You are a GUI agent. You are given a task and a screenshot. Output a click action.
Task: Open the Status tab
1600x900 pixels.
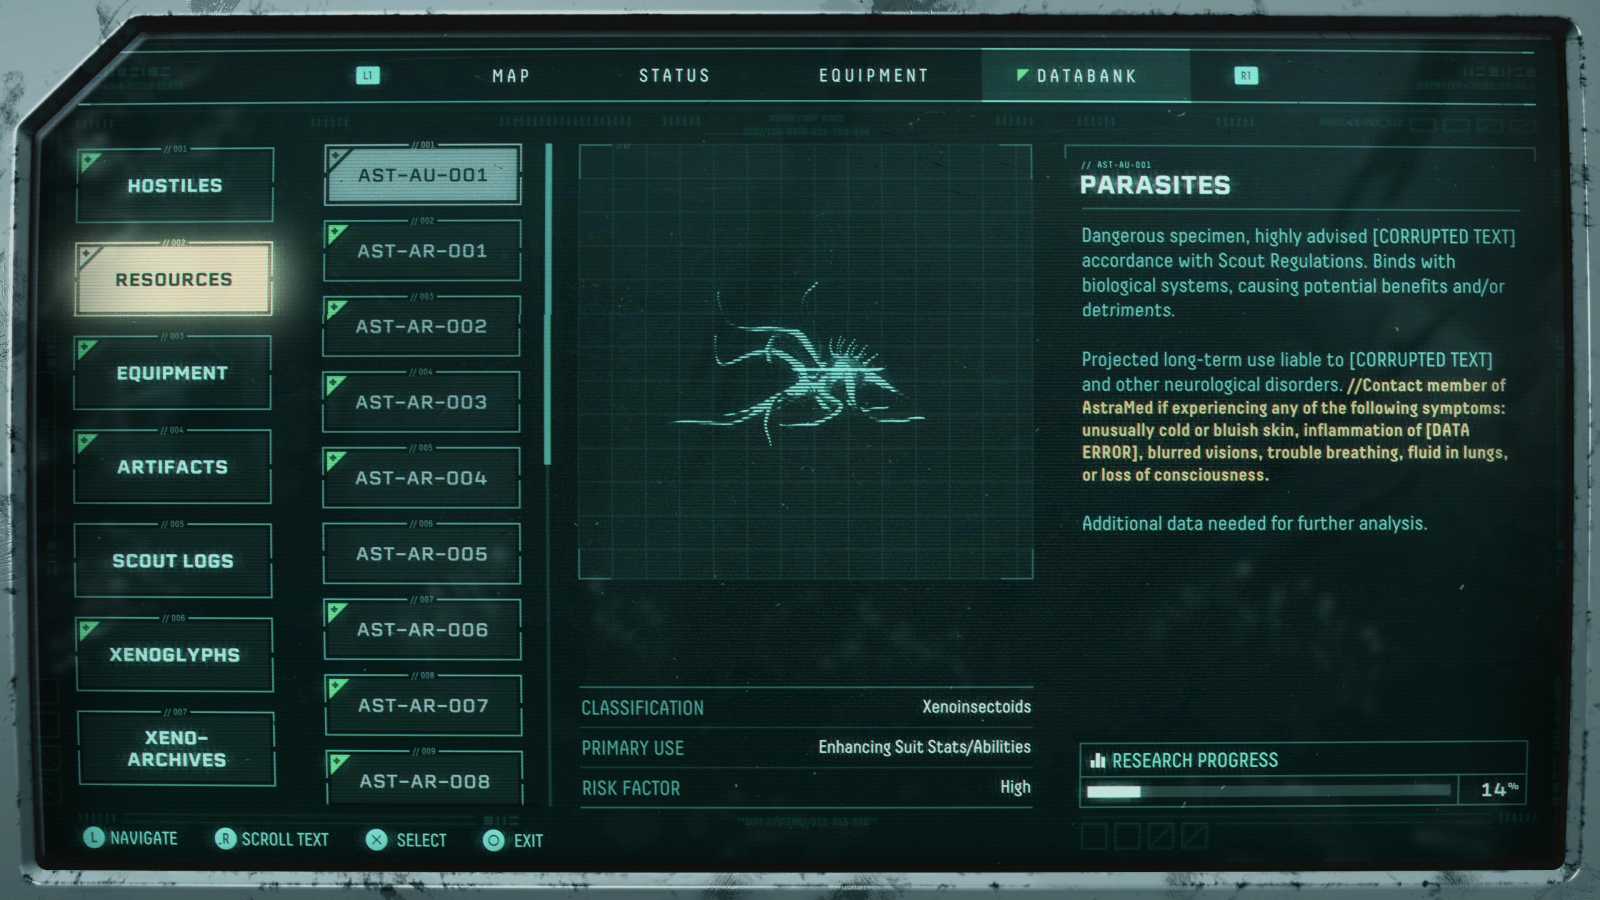point(674,76)
